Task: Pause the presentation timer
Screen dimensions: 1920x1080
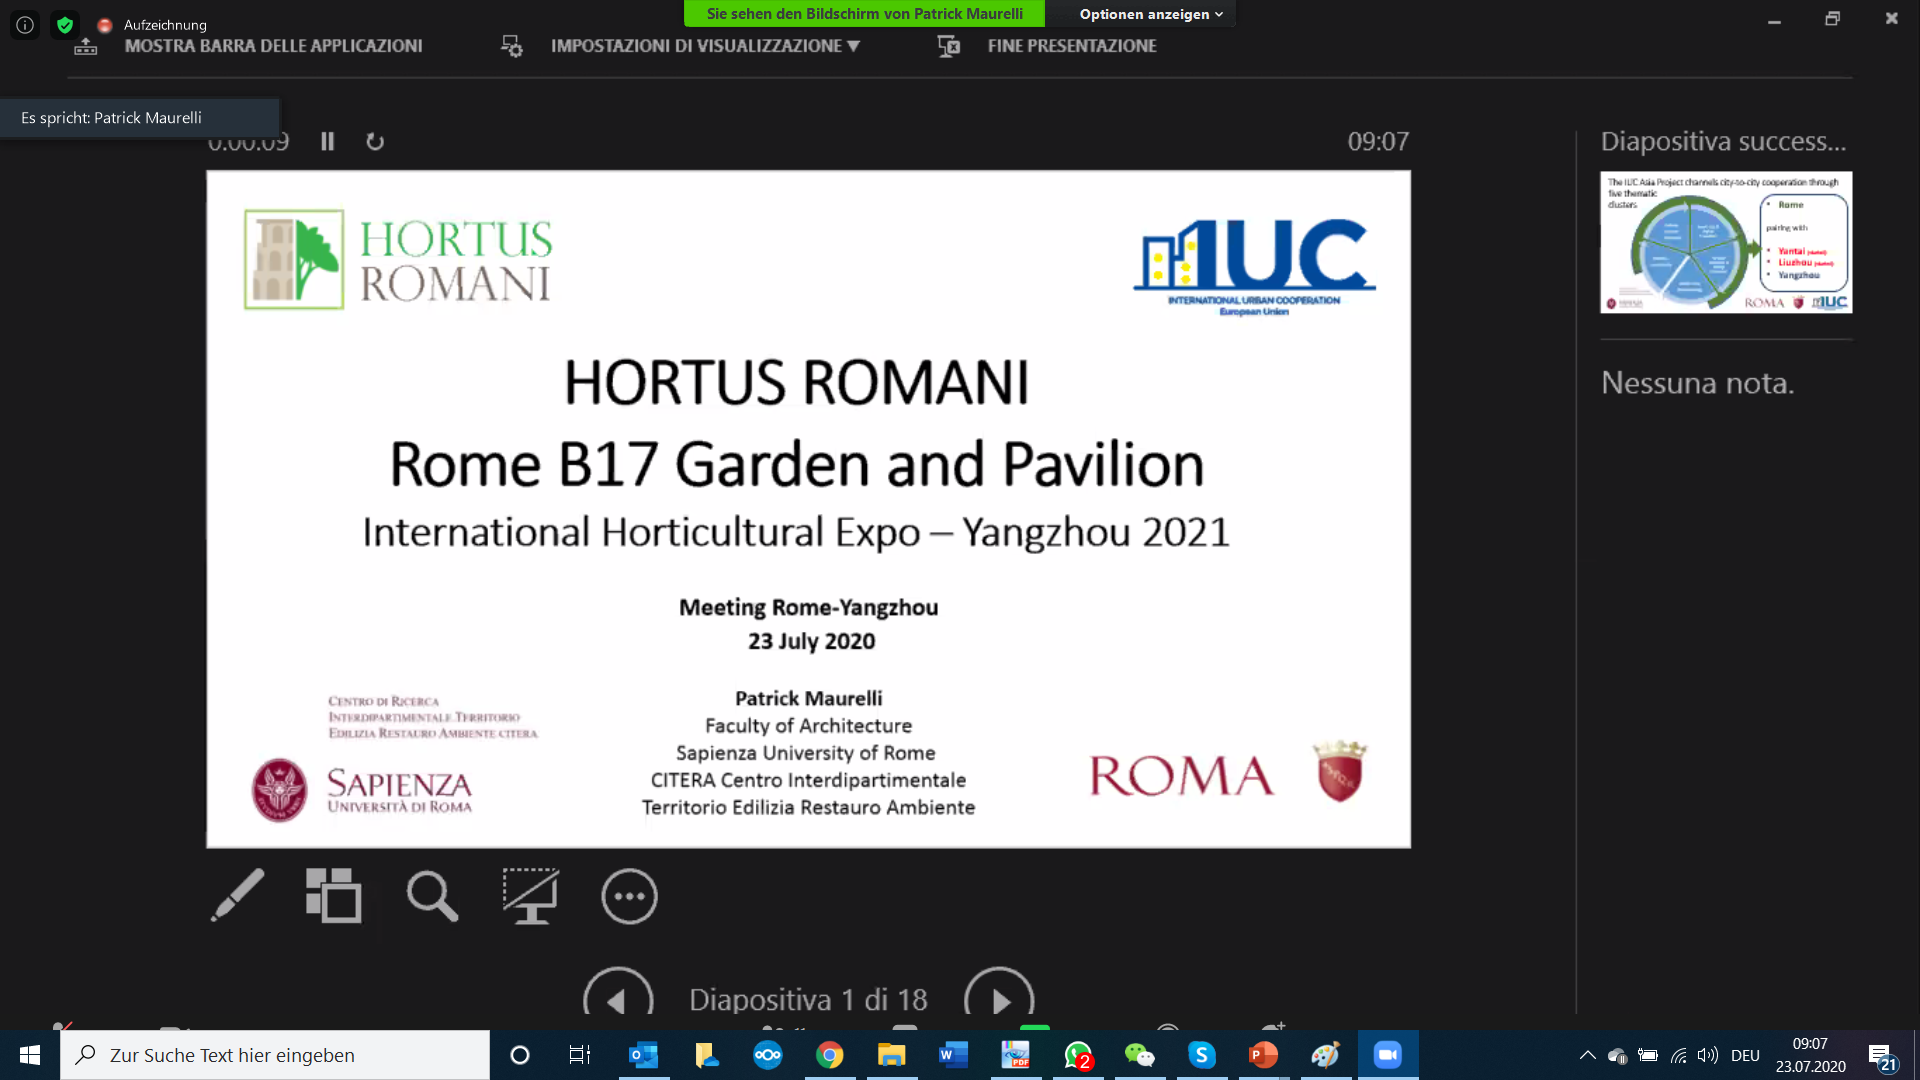Action: 327,142
